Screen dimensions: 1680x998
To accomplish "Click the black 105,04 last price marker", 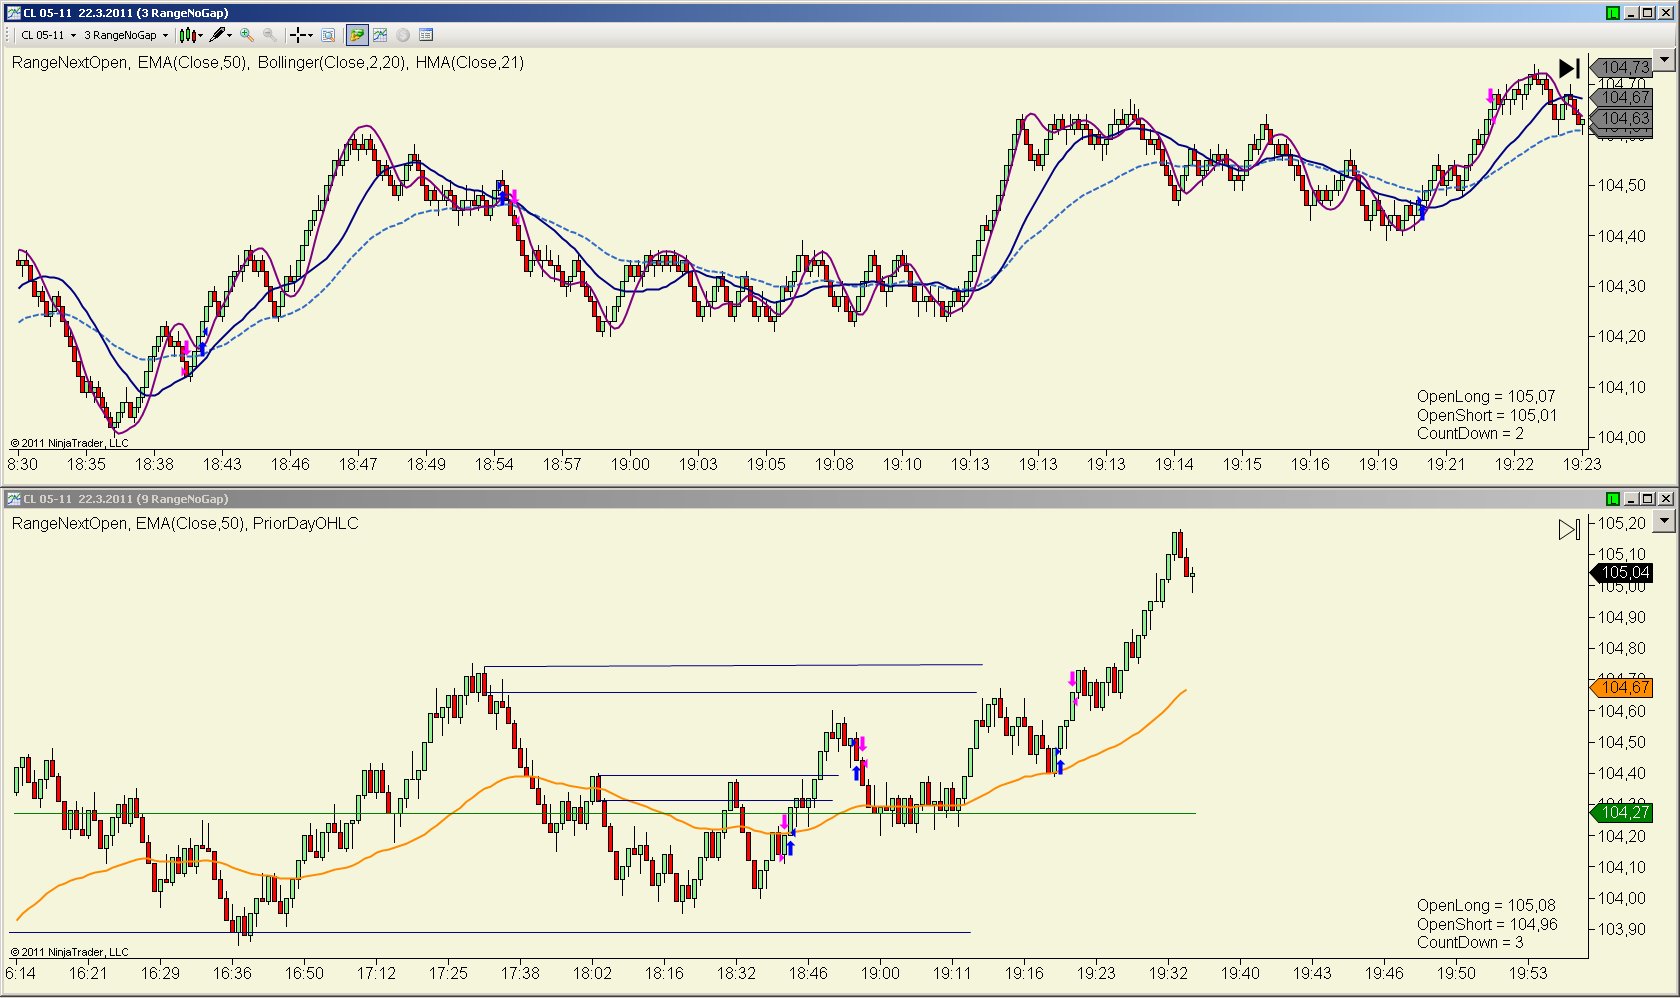I will pyautogui.click(x=1620, y=573).
